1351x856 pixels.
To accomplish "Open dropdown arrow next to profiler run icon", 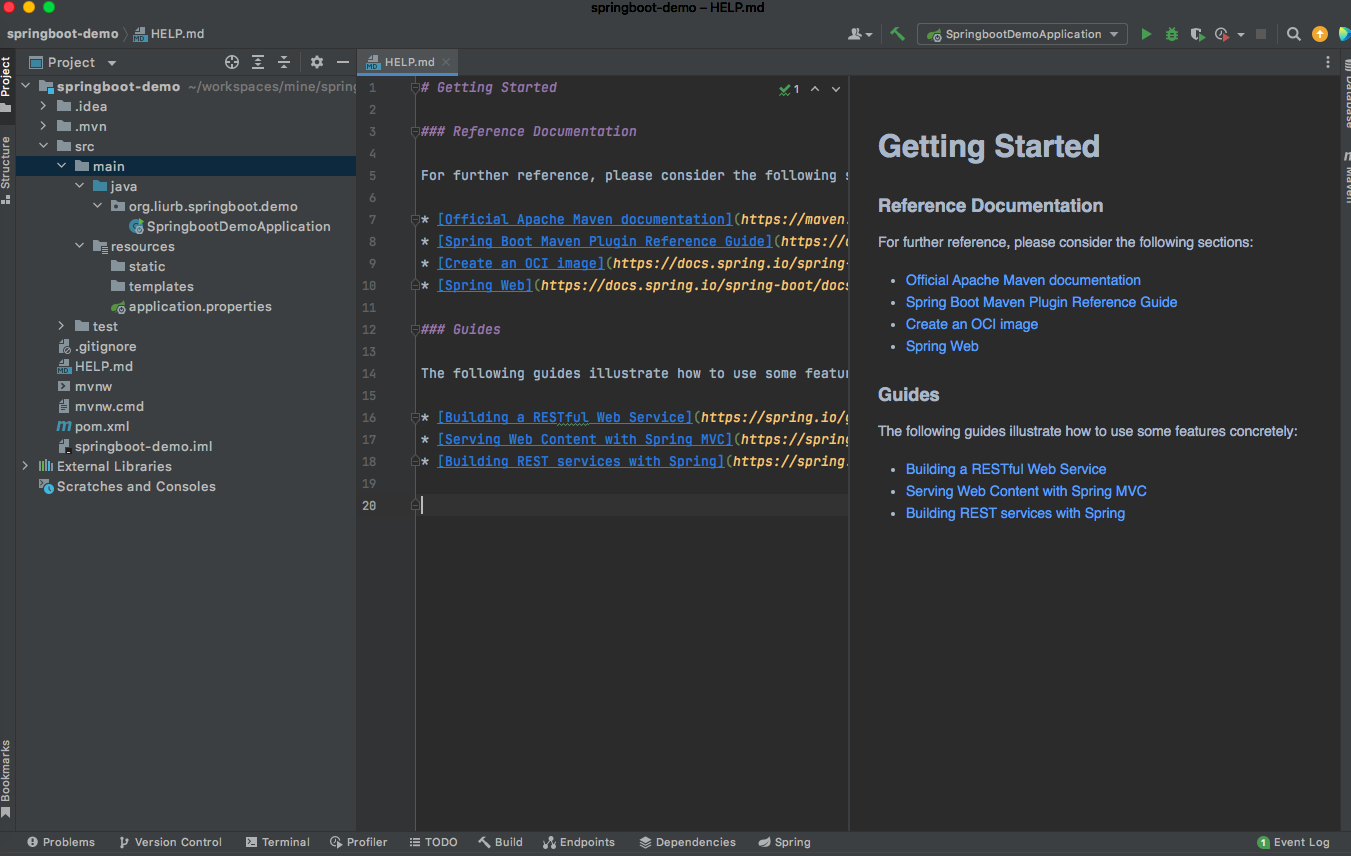I will pyautogui.click(x=1241, y=34).
